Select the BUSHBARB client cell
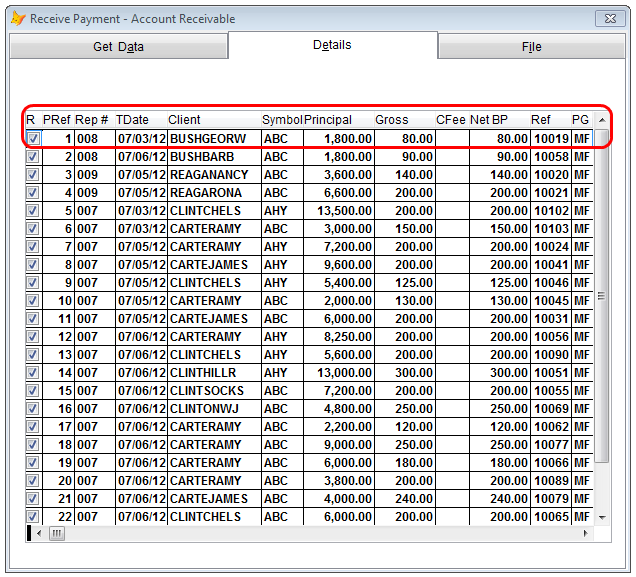636x577 pixels. tap(214, 157)
